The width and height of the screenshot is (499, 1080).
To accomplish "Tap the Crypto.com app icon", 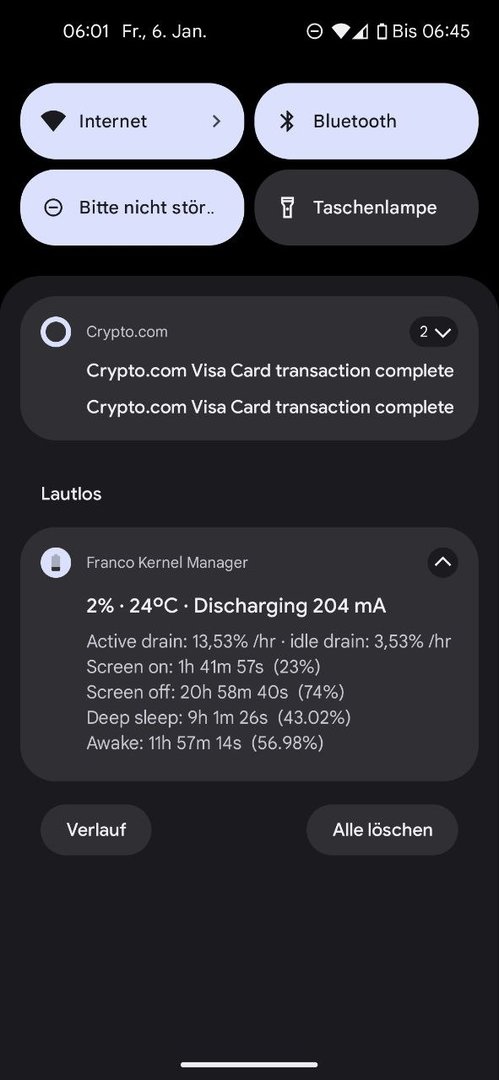I will pos(56,333).
